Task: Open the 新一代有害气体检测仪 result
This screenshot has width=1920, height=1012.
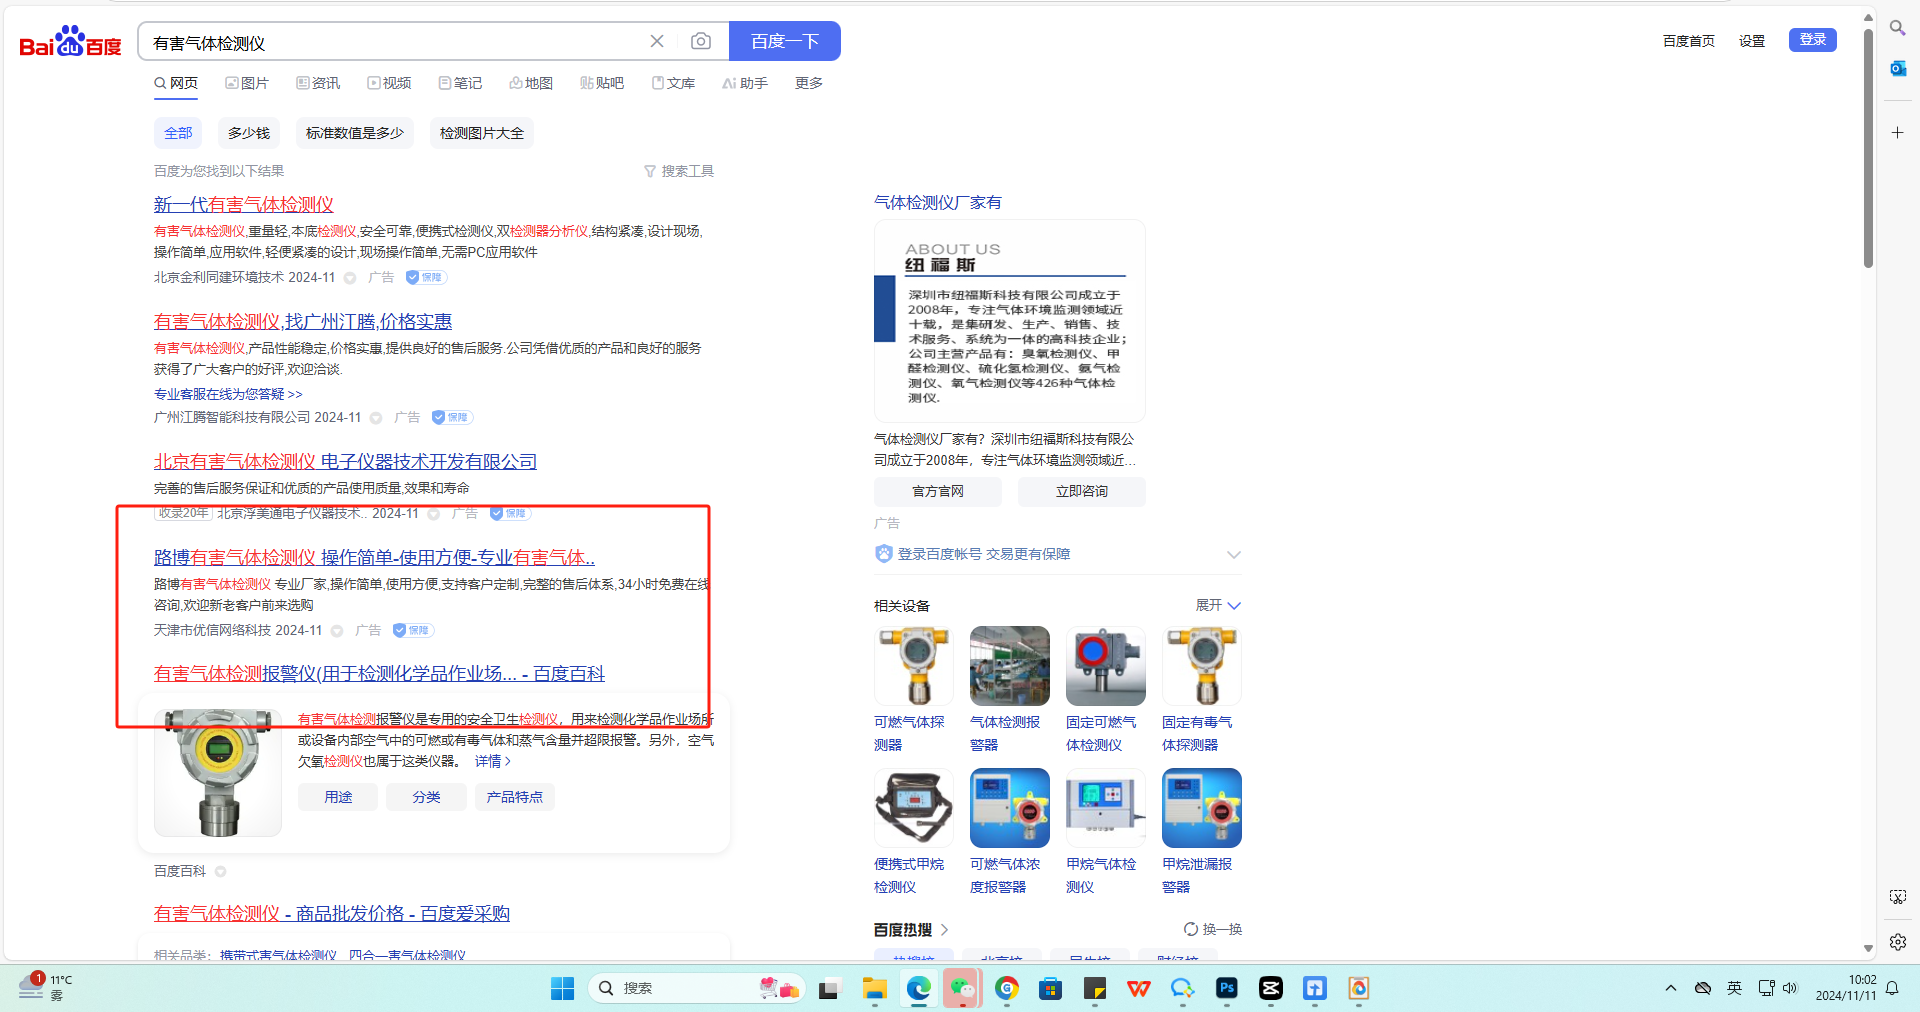Action: (x=244, y=204)
